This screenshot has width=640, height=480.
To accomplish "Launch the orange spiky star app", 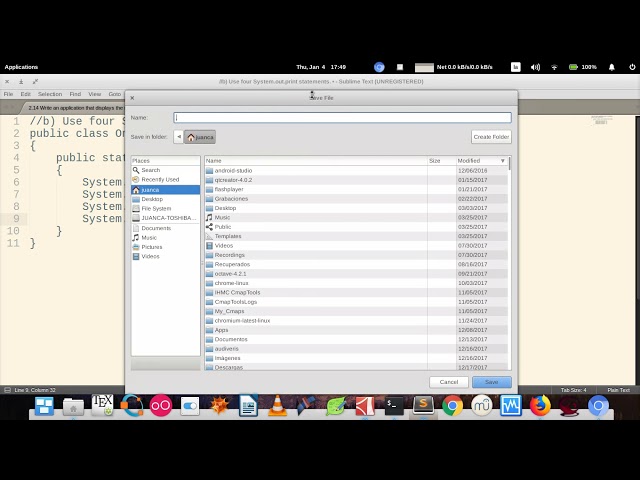I will tap(219, 406).
